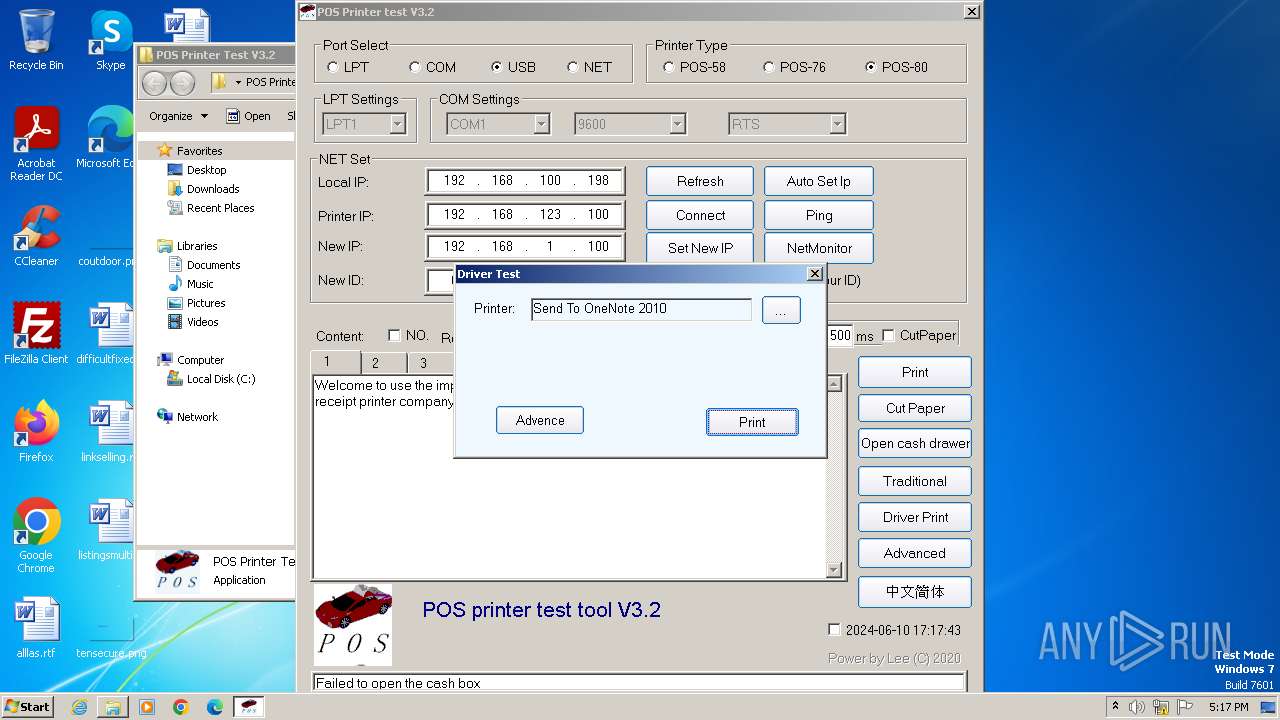Click the Start button
This screenshot has height=720, width=1280.
(x=28, y=706)
